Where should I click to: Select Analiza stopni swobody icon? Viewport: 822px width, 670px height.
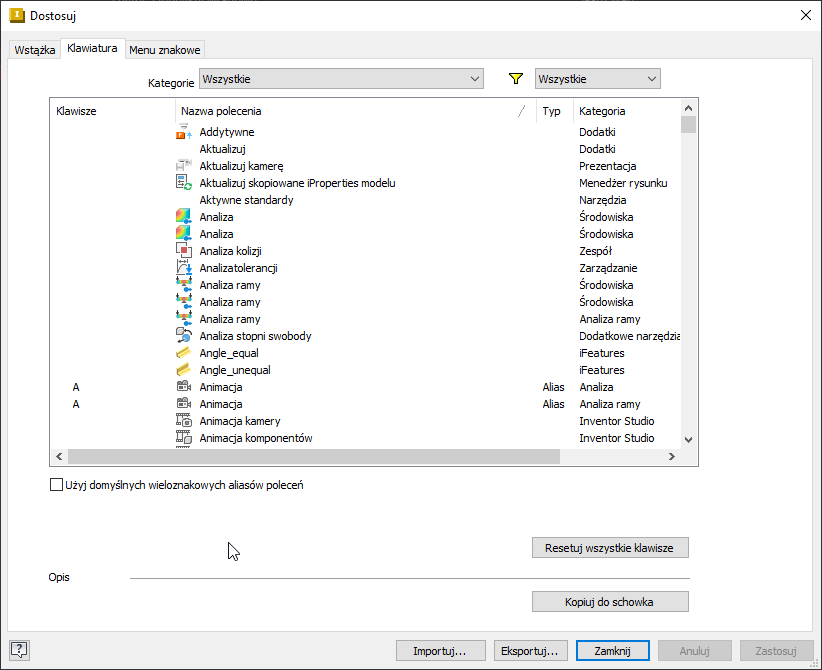point(183,336)
